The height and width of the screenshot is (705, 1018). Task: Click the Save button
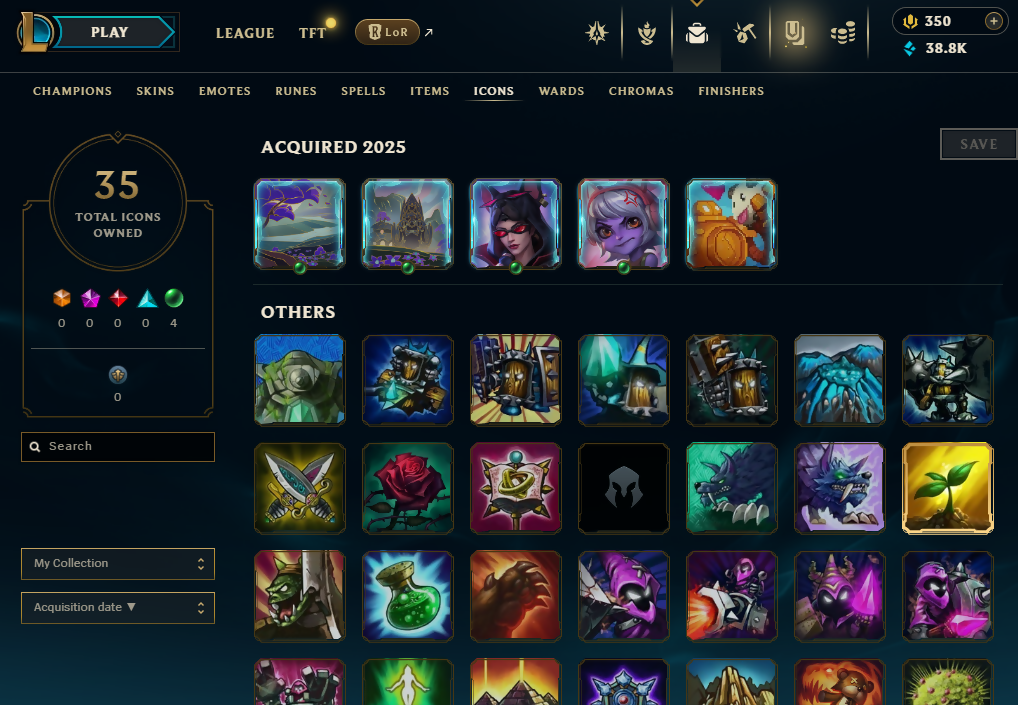click(x=978, y=144)
